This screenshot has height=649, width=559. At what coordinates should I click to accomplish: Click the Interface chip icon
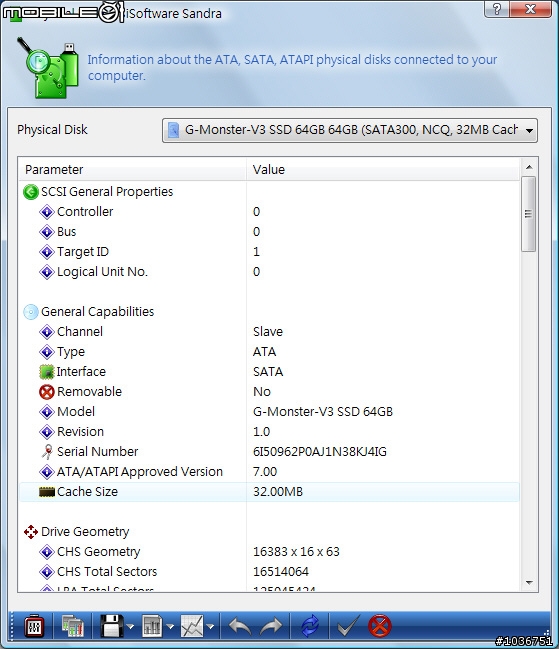click(47, 372)
